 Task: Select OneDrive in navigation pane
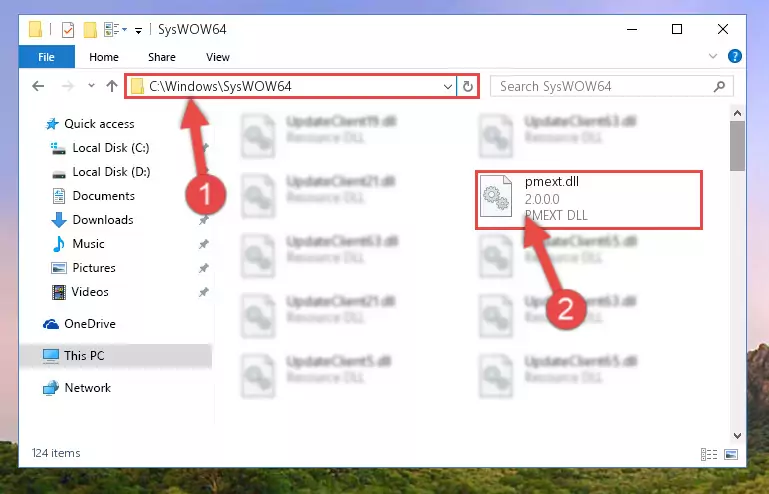point(79,324)
